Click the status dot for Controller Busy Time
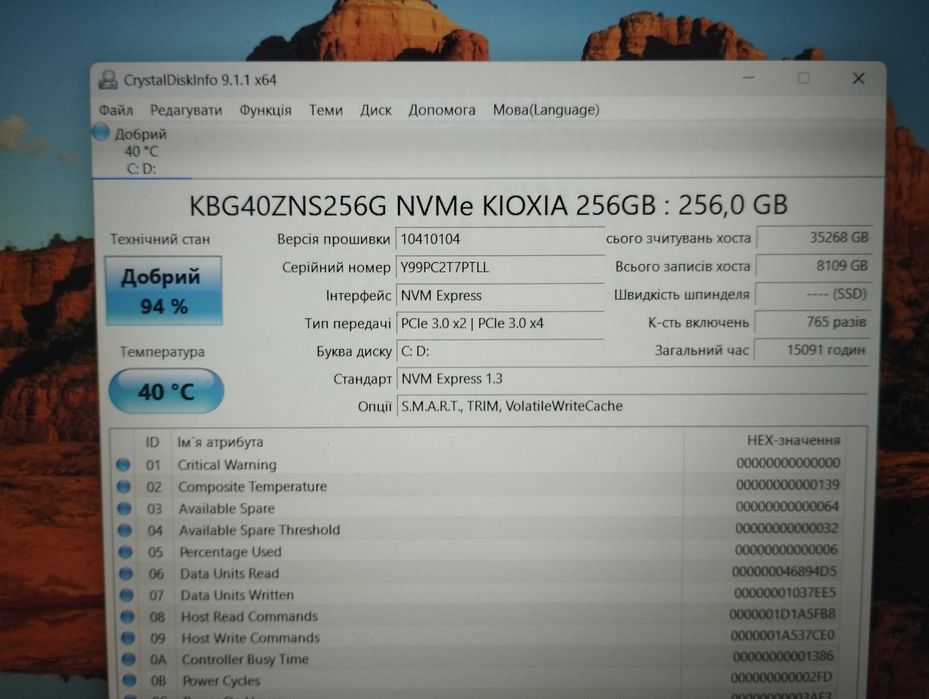 129,659
